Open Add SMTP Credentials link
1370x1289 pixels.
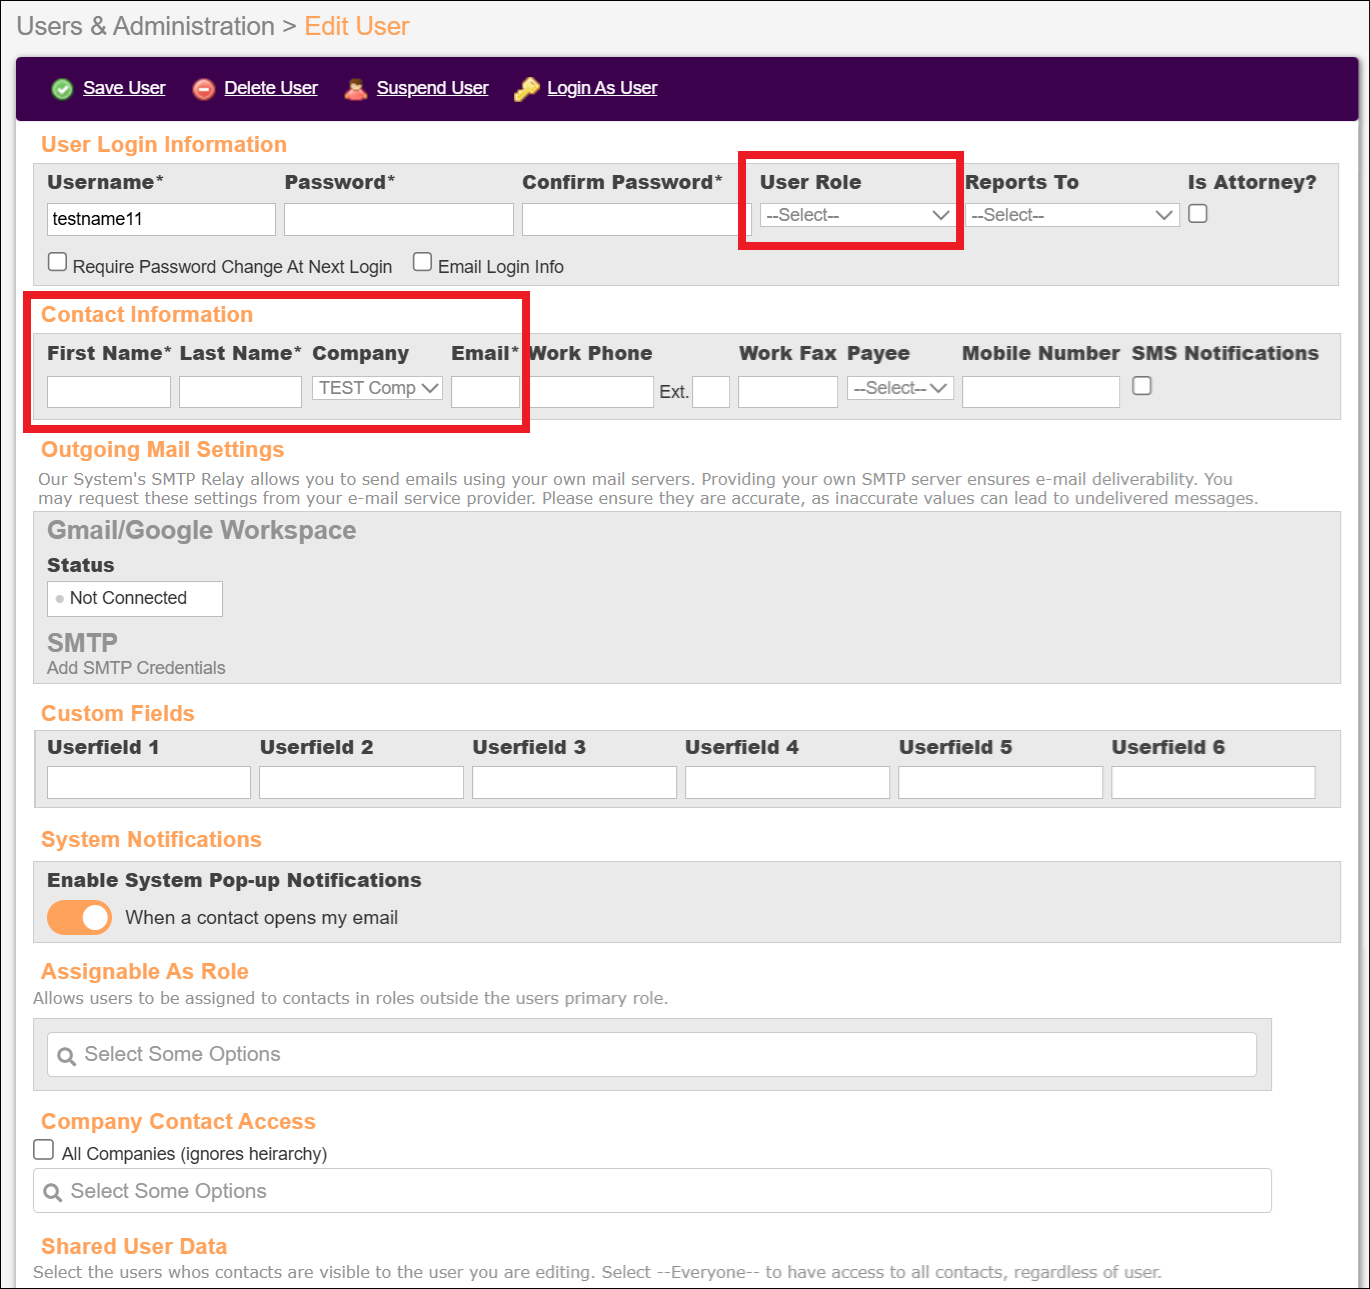(136, 668)
